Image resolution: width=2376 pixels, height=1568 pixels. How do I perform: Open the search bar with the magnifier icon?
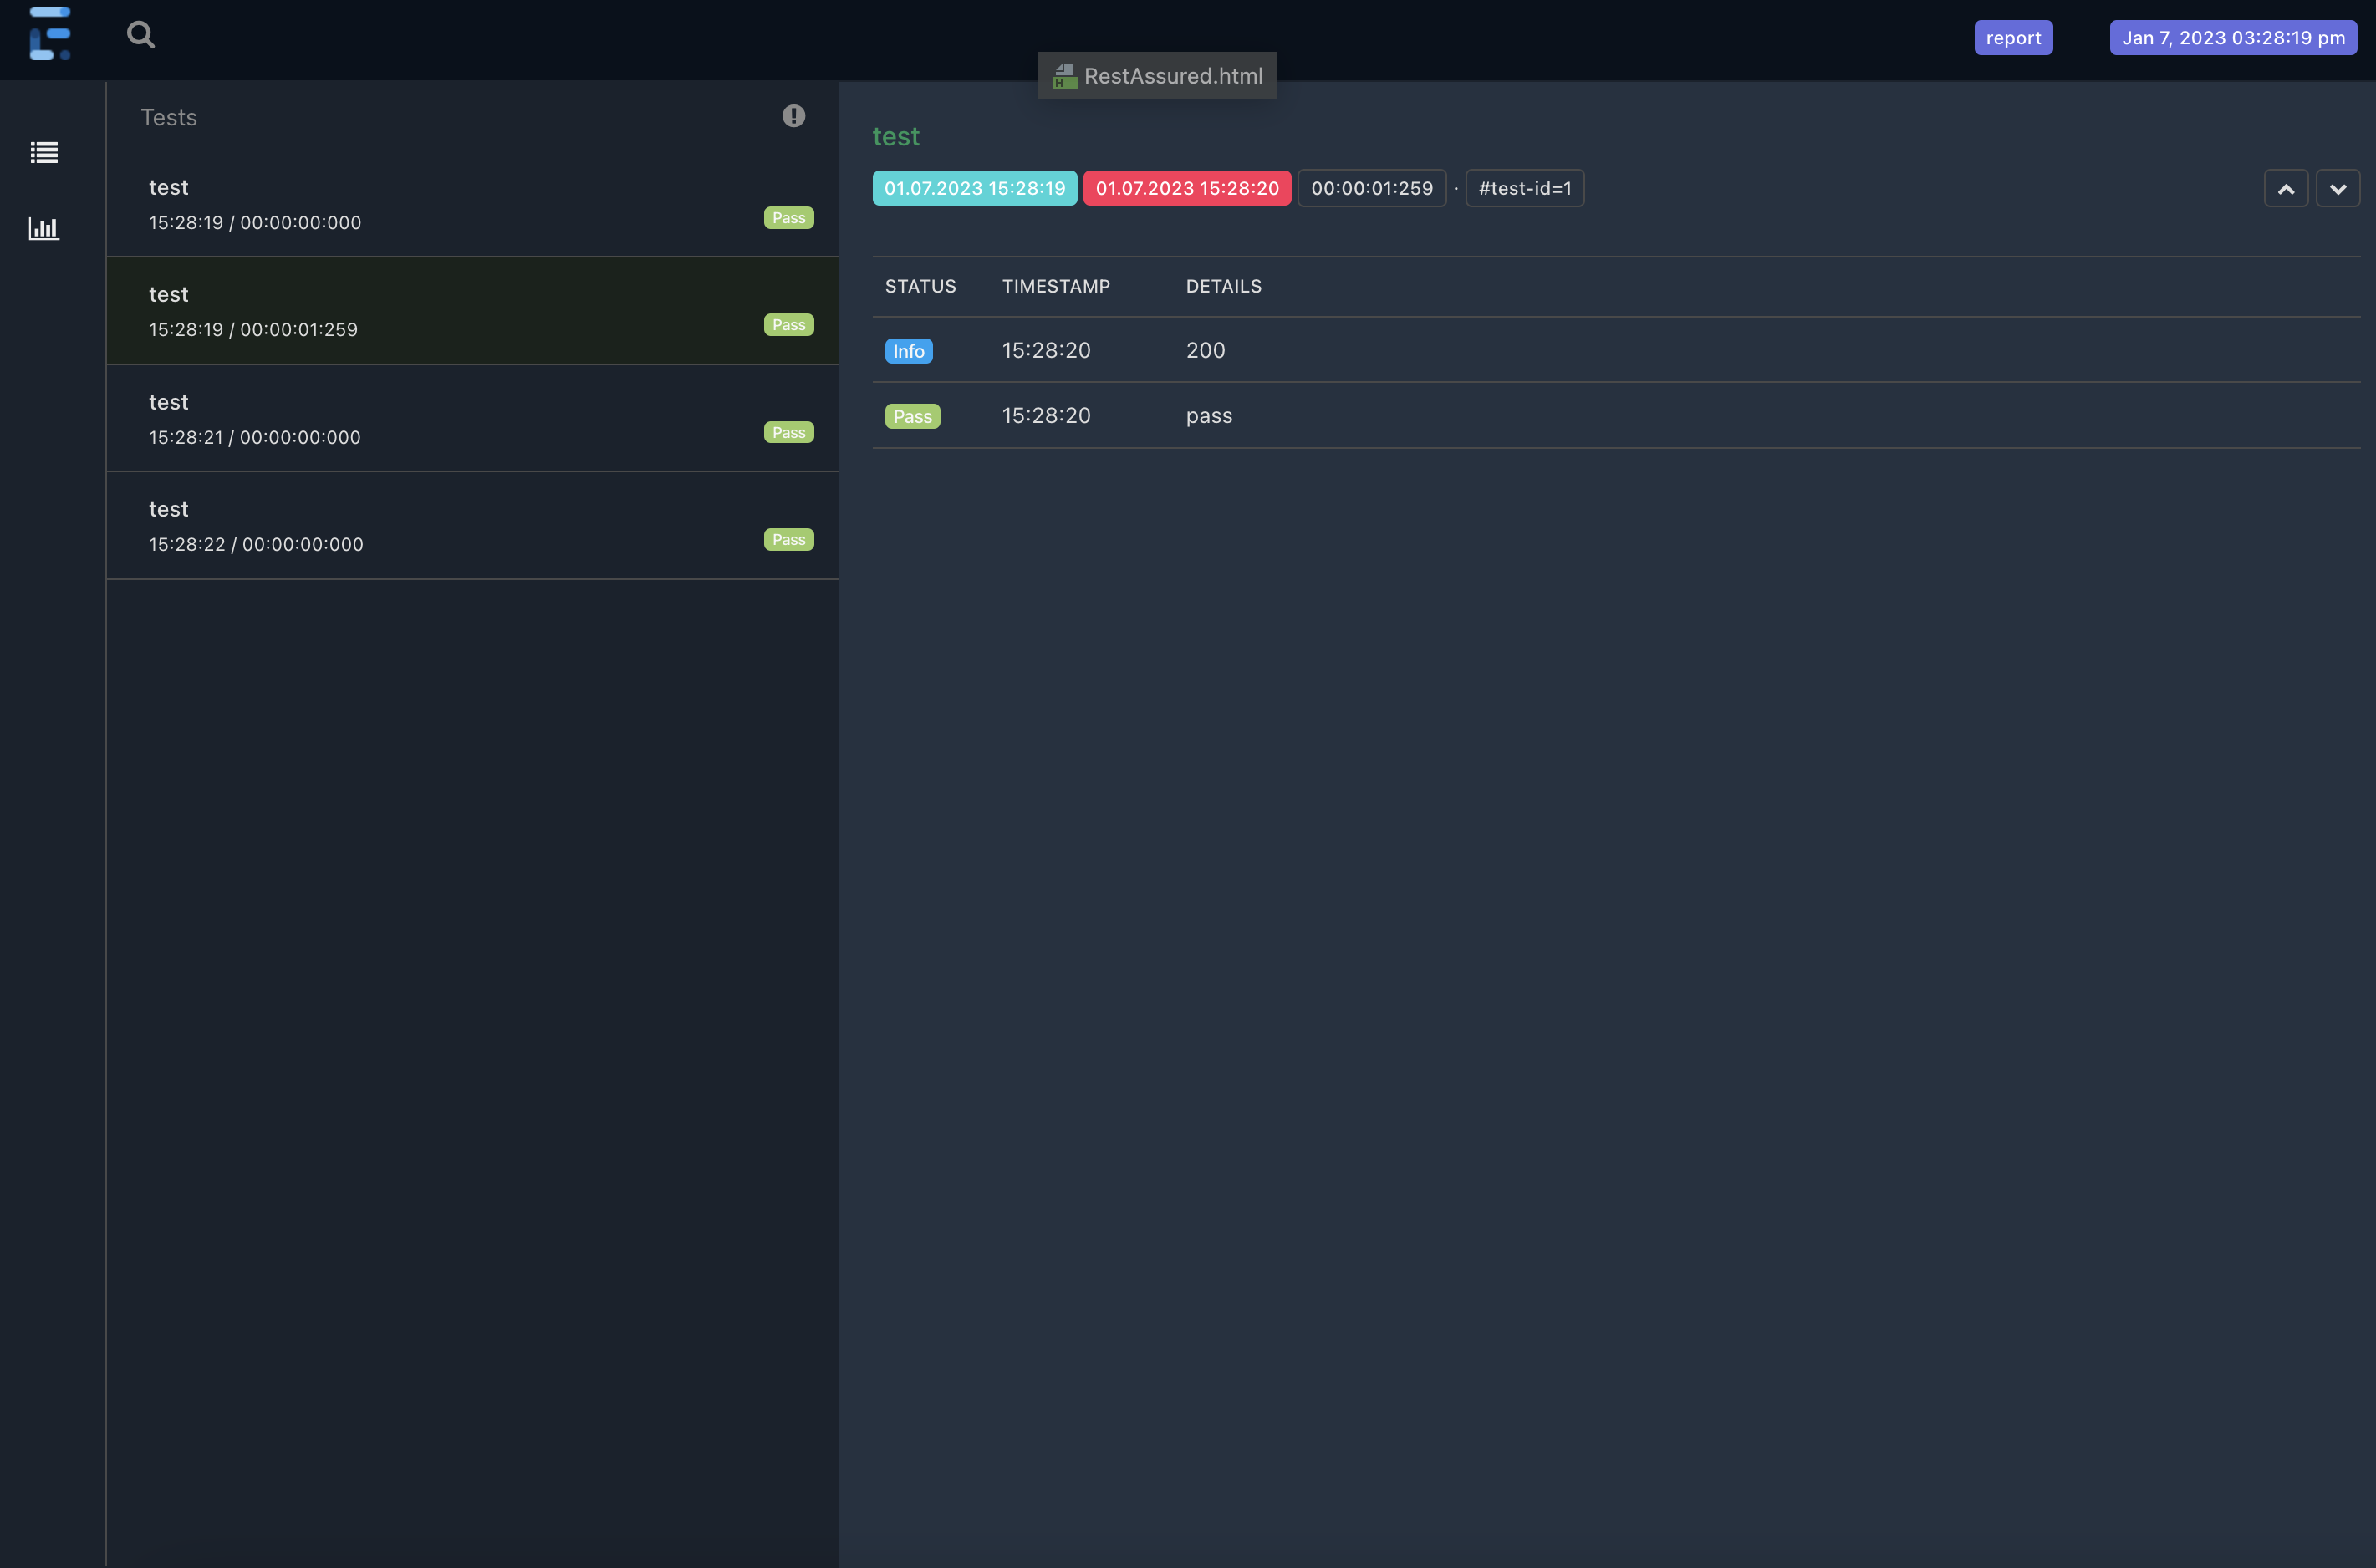coord(141,34)
